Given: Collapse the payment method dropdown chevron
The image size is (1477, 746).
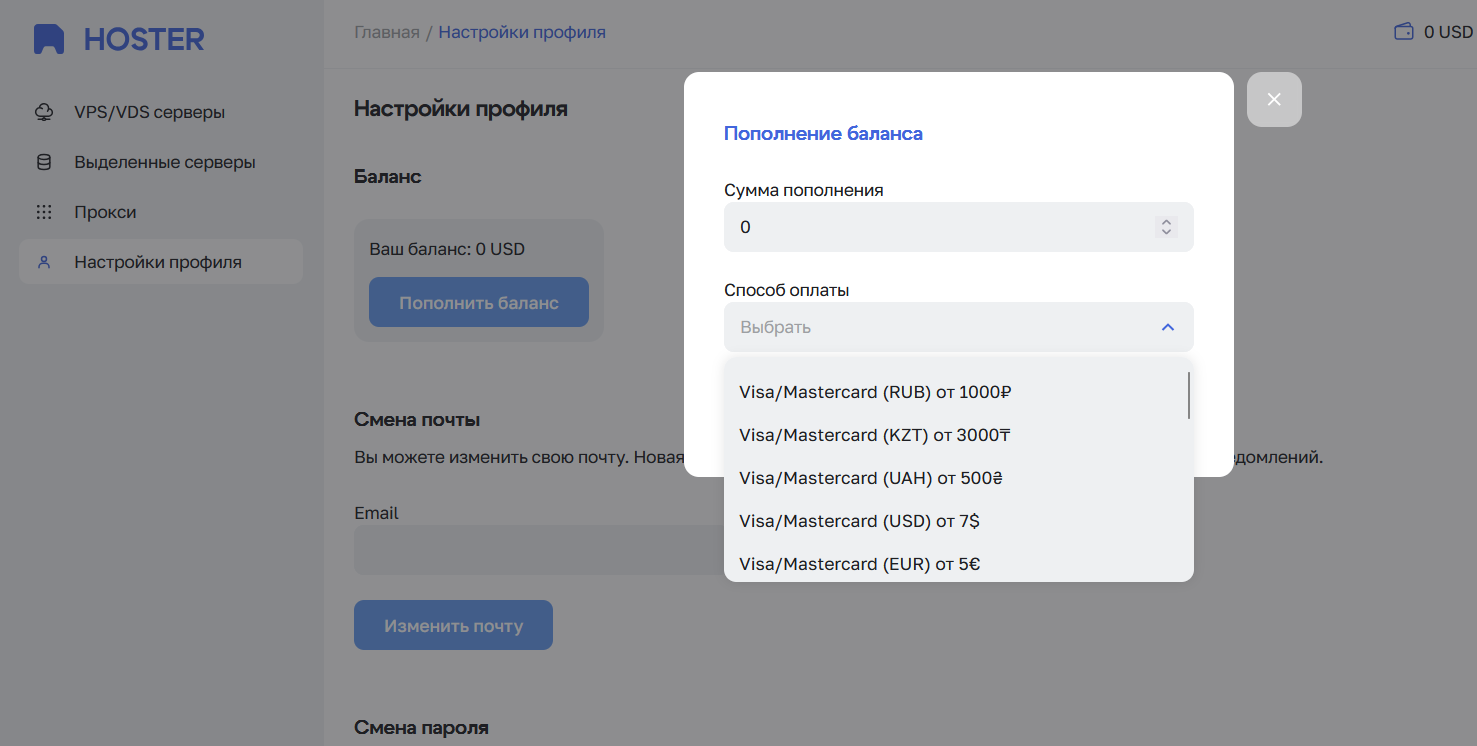Looking at the screenshot, I should click(x=1167, y=327).
